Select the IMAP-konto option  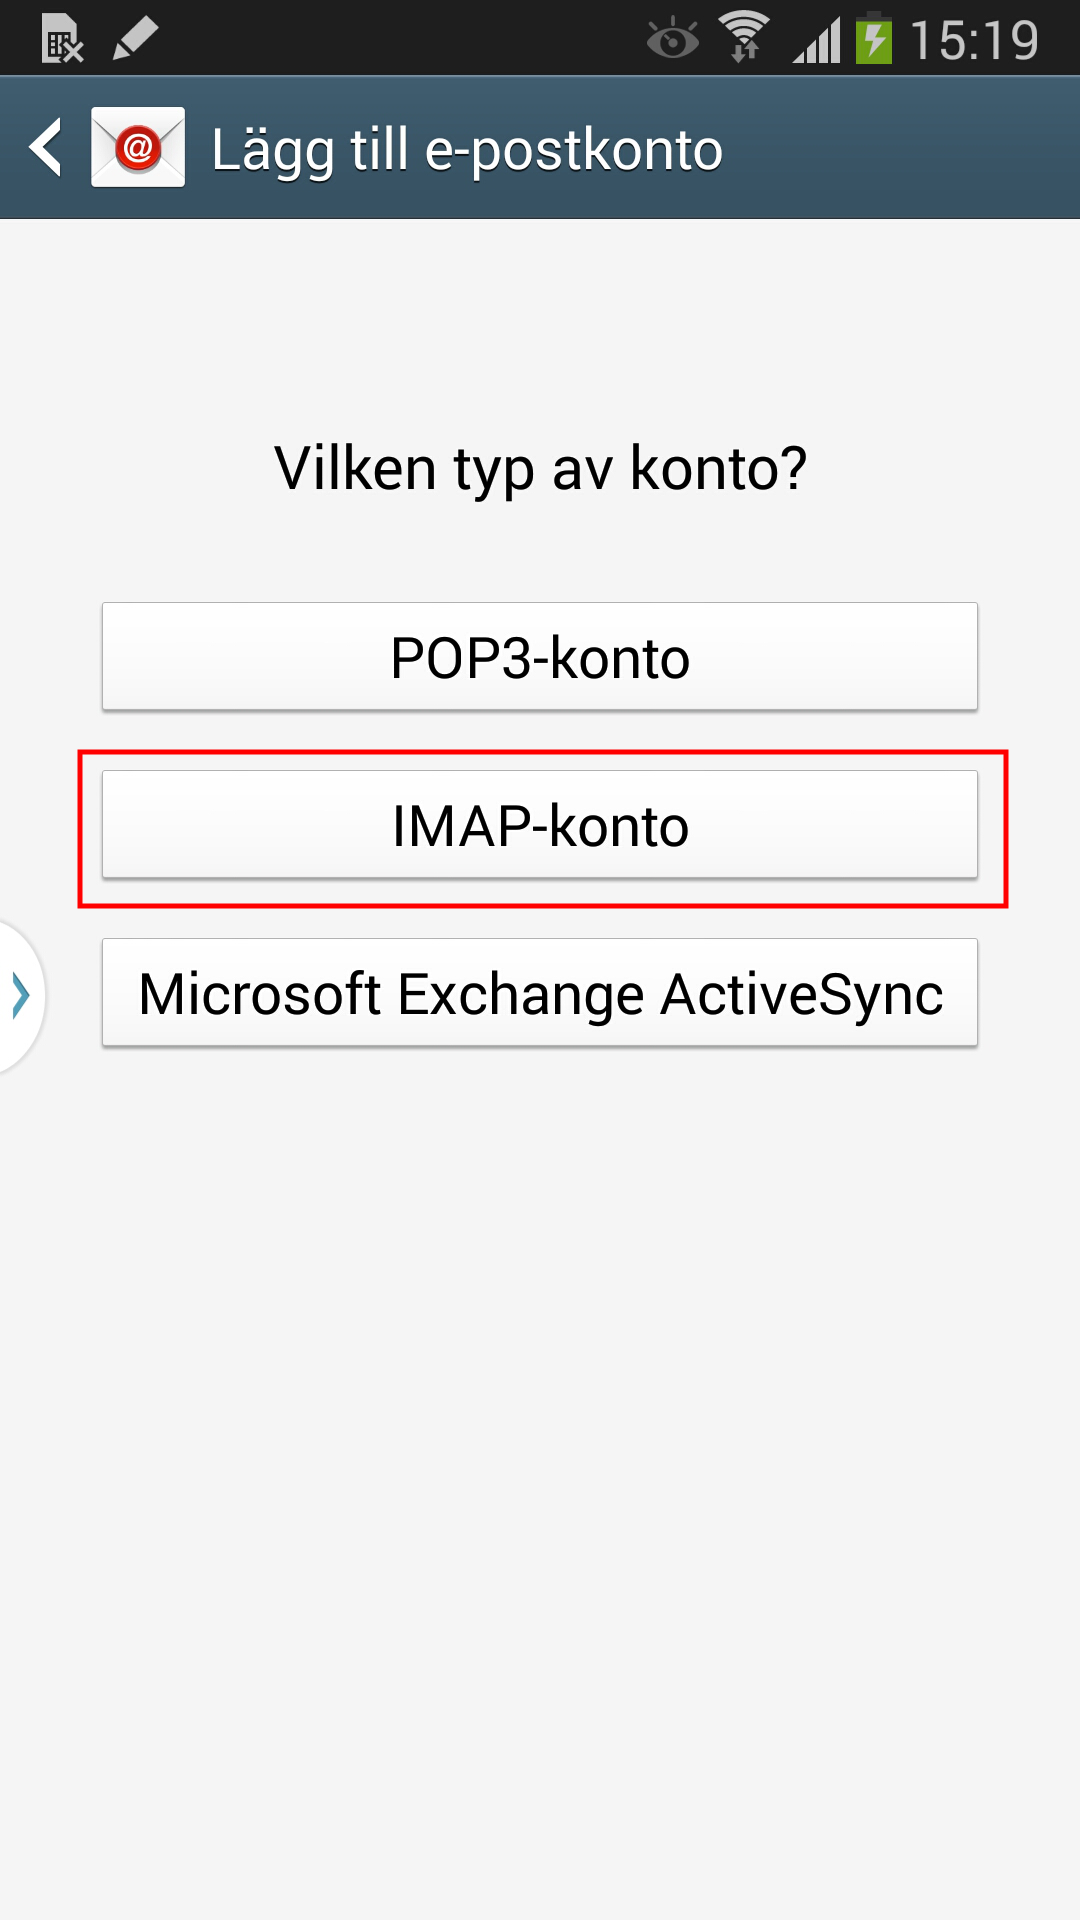pos(540,825)
